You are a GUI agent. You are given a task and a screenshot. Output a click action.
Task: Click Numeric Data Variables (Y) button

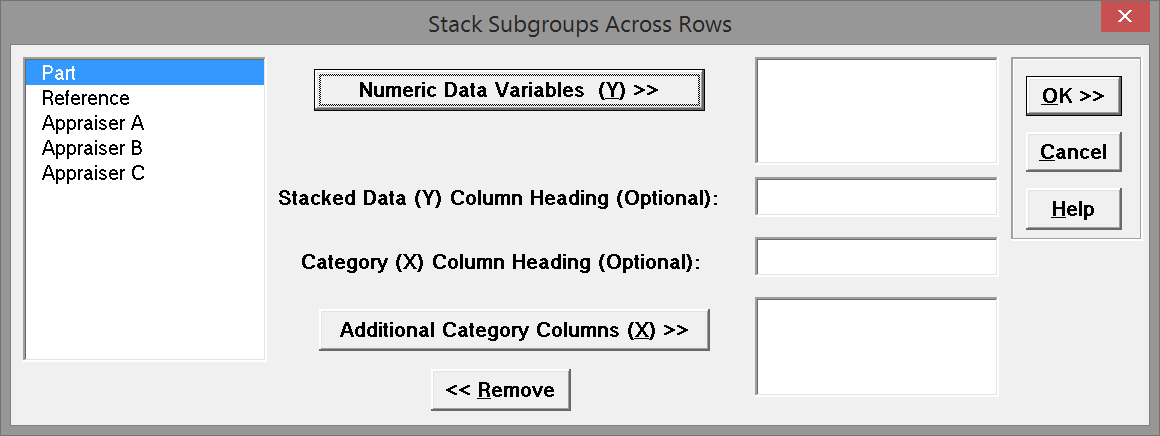509,89
